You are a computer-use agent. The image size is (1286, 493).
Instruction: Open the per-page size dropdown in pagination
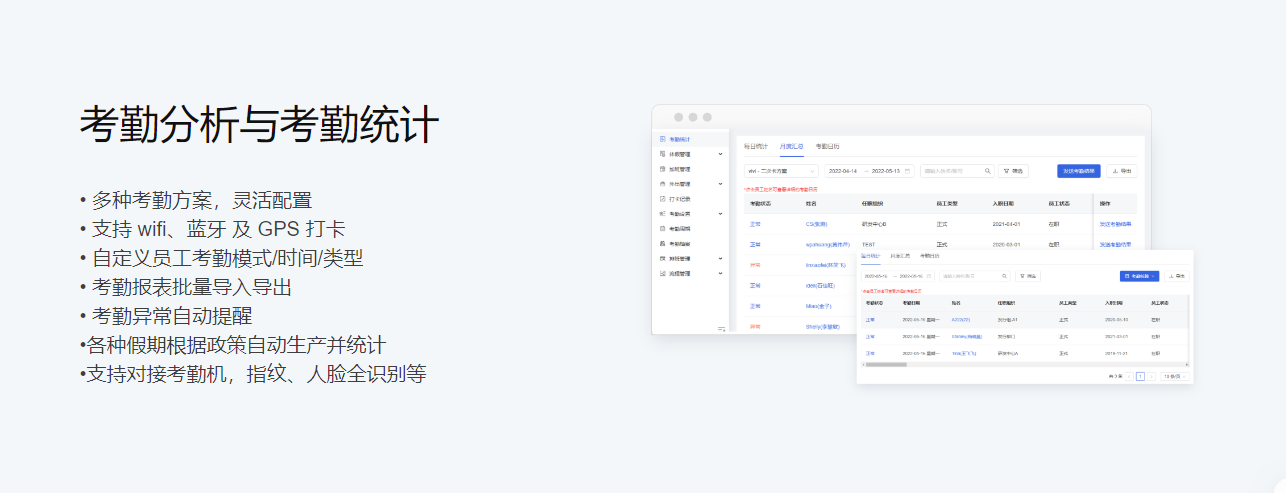click(1175, 376)
